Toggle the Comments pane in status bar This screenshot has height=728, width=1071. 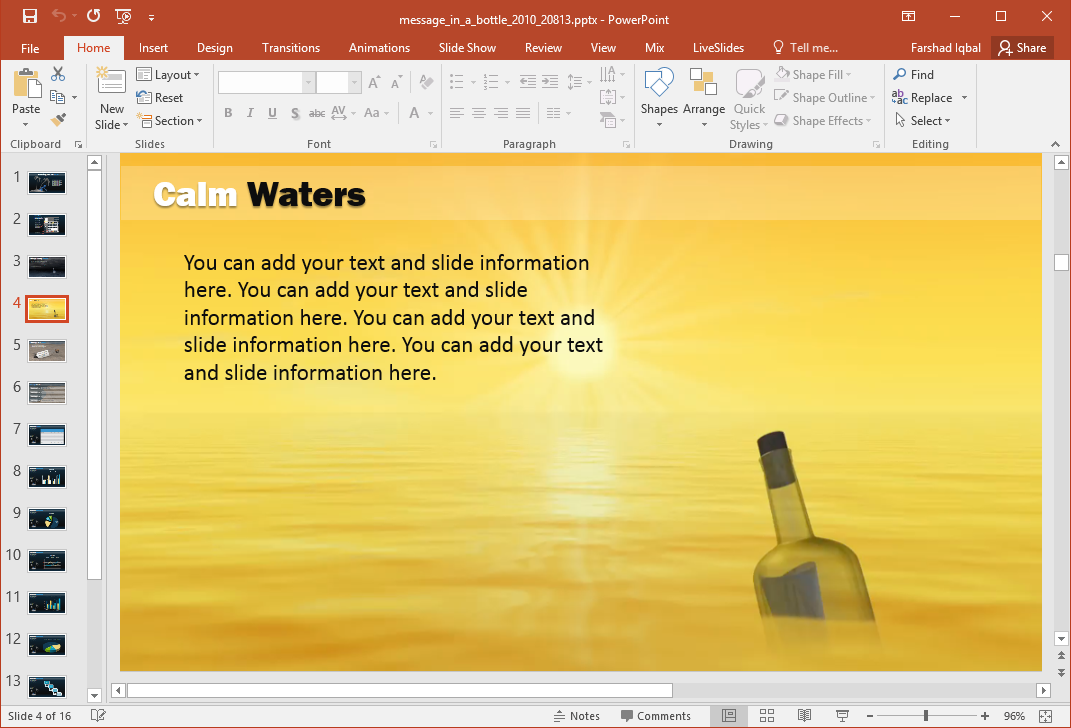pyautogui.click(x=655, y=716)
